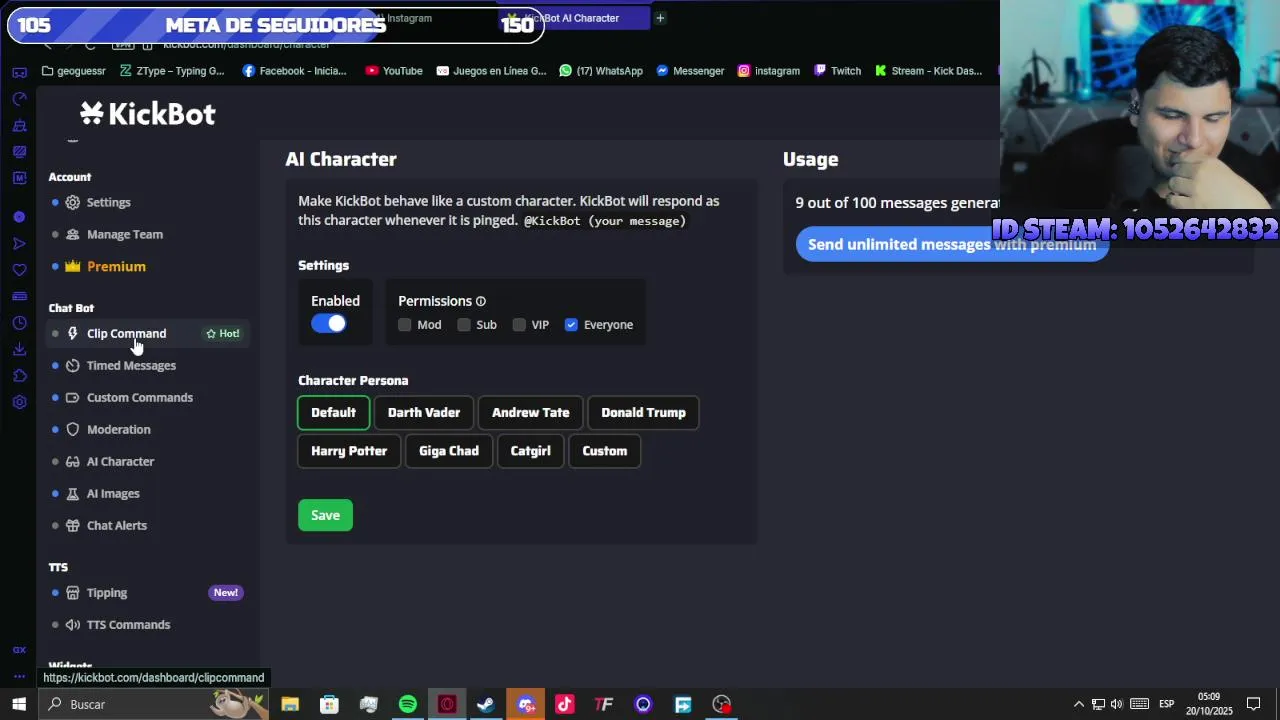
Task: Click the Windows Start button
Action: [19, 704]
